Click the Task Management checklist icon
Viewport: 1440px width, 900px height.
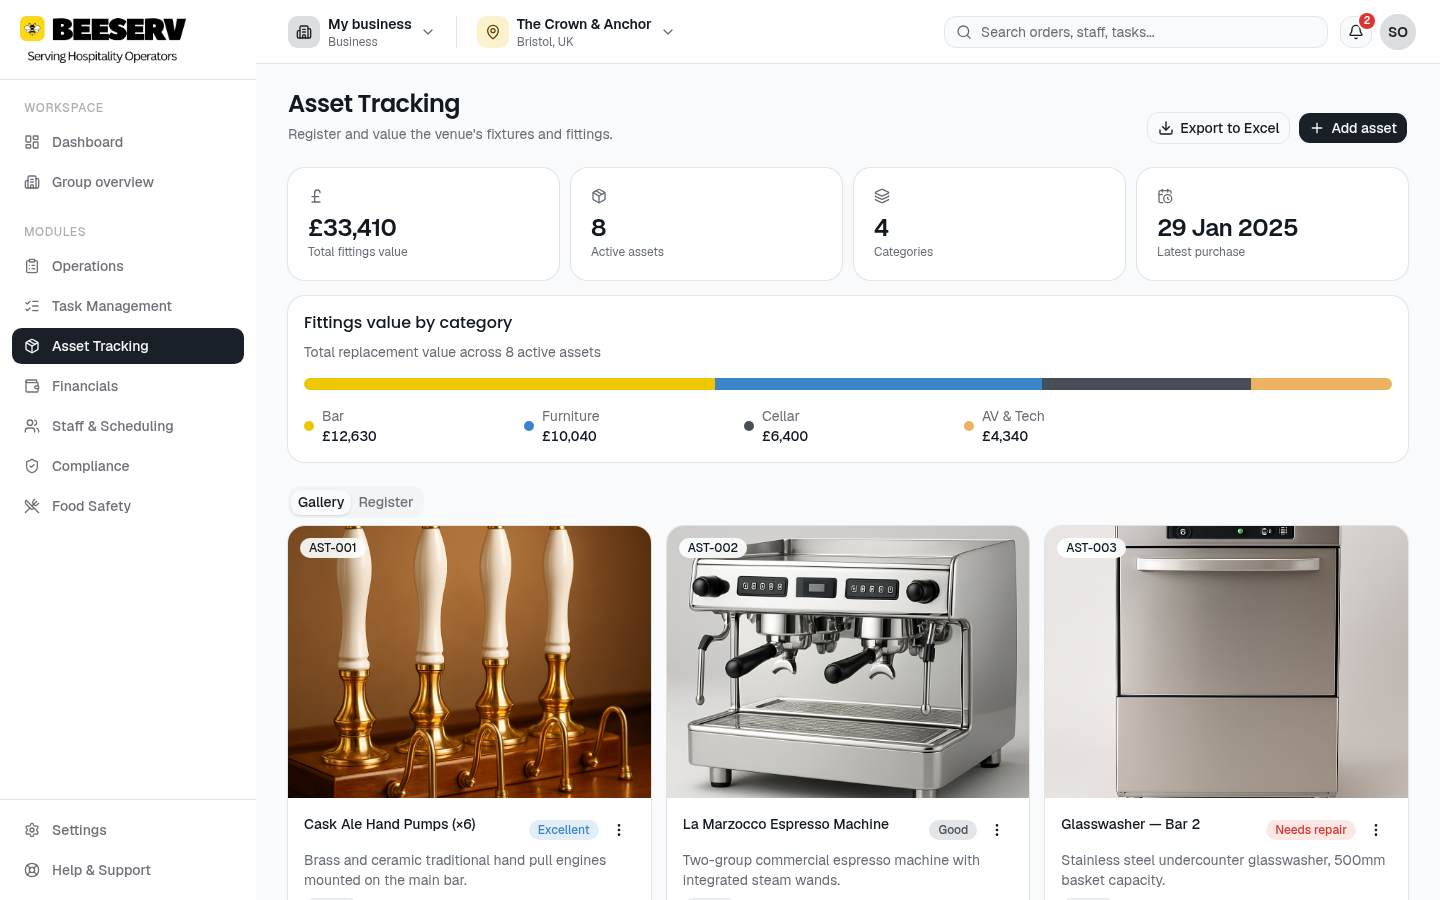tap(32, 306)
